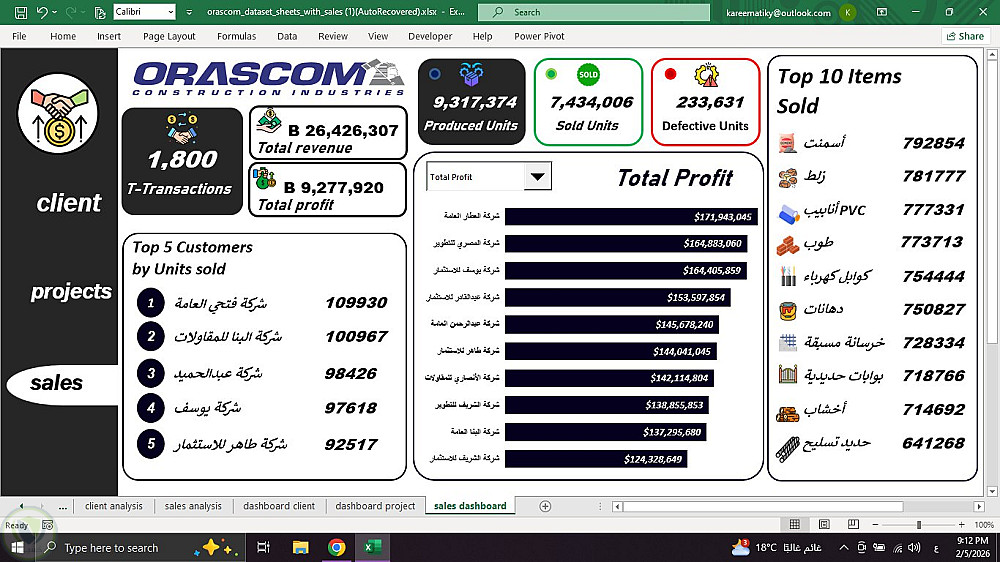Toggle the Produced Units radio button

pyautogui.click(x=435, y=74)
